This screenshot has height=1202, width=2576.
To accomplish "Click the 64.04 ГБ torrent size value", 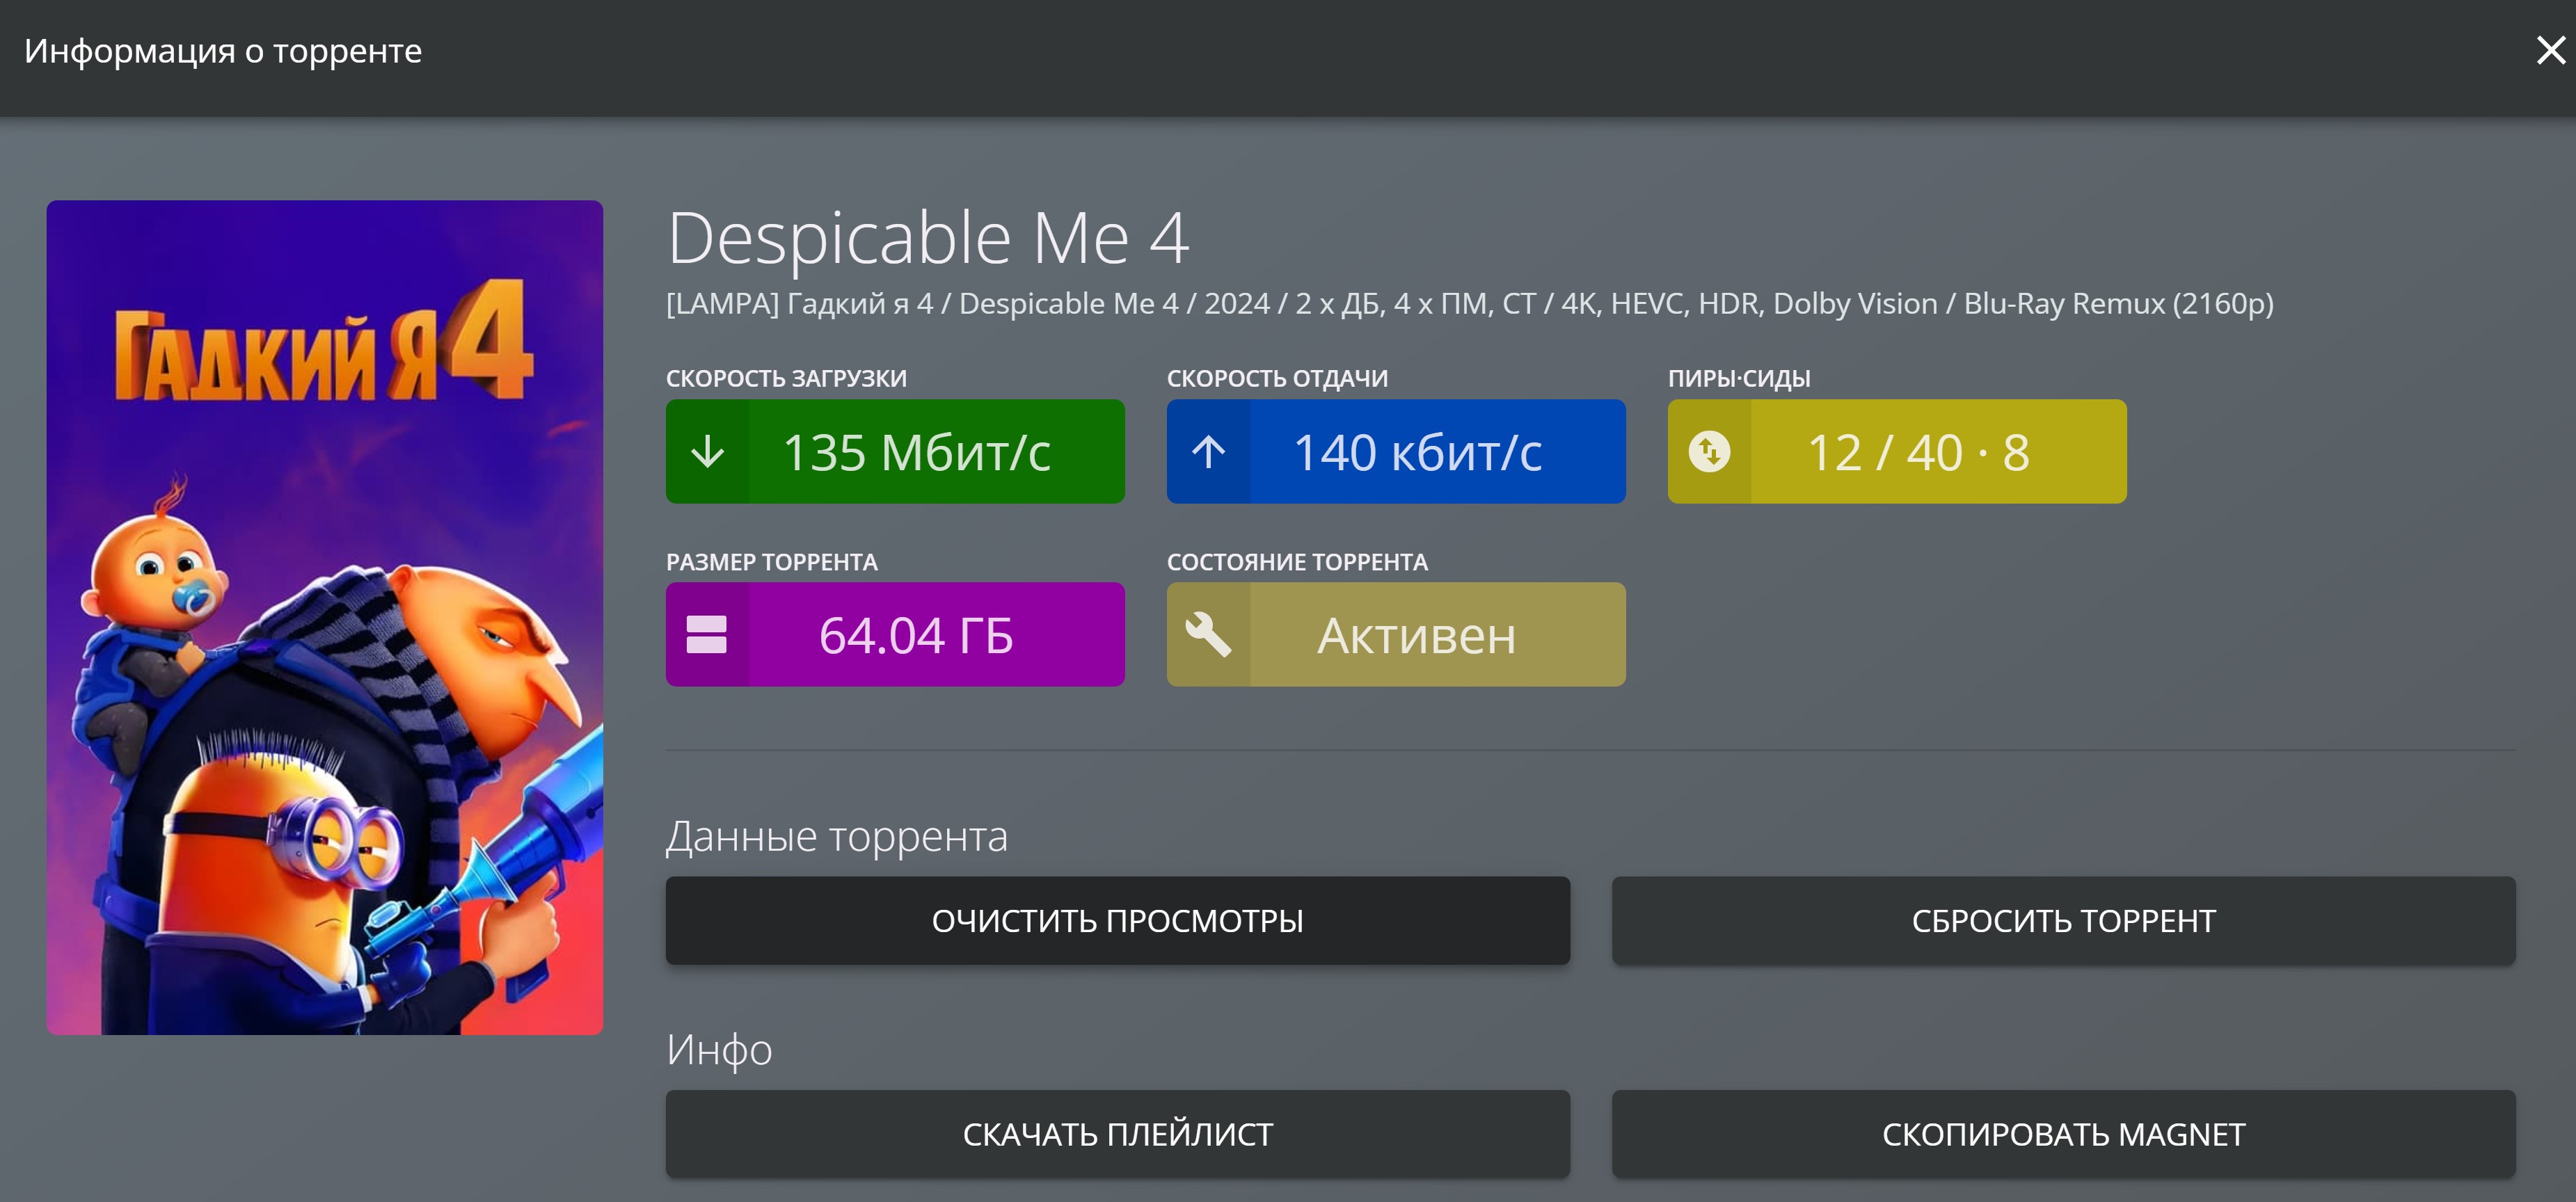I will (916, 636).
